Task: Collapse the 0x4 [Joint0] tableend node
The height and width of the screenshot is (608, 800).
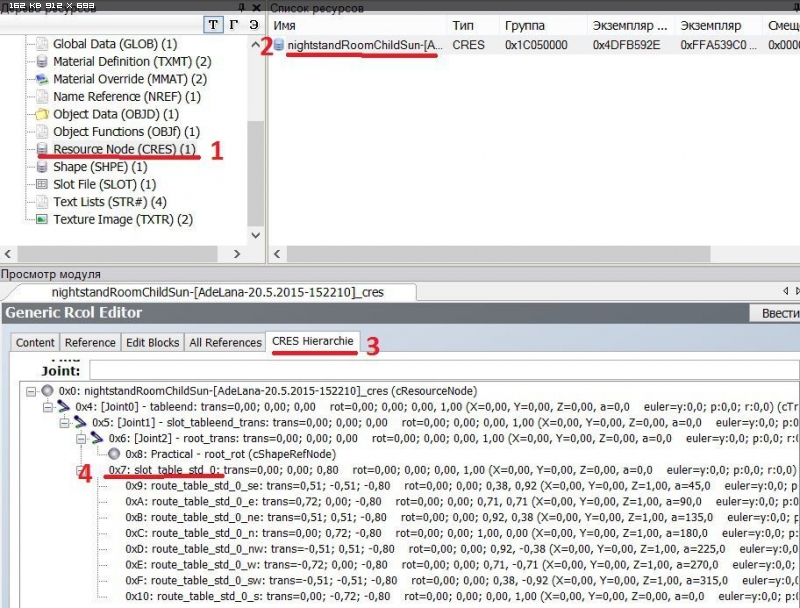Action: tap(47, 407)
